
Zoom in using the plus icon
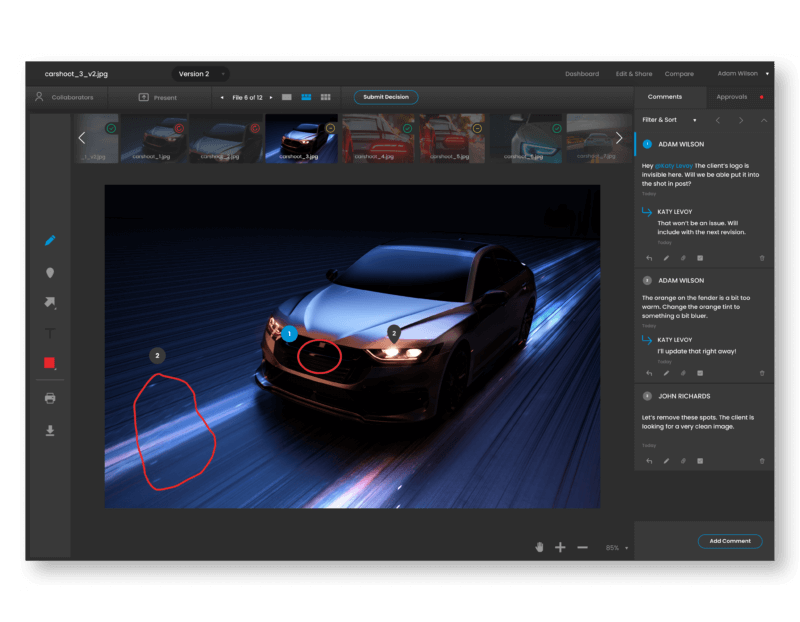[x=560, y=547]
